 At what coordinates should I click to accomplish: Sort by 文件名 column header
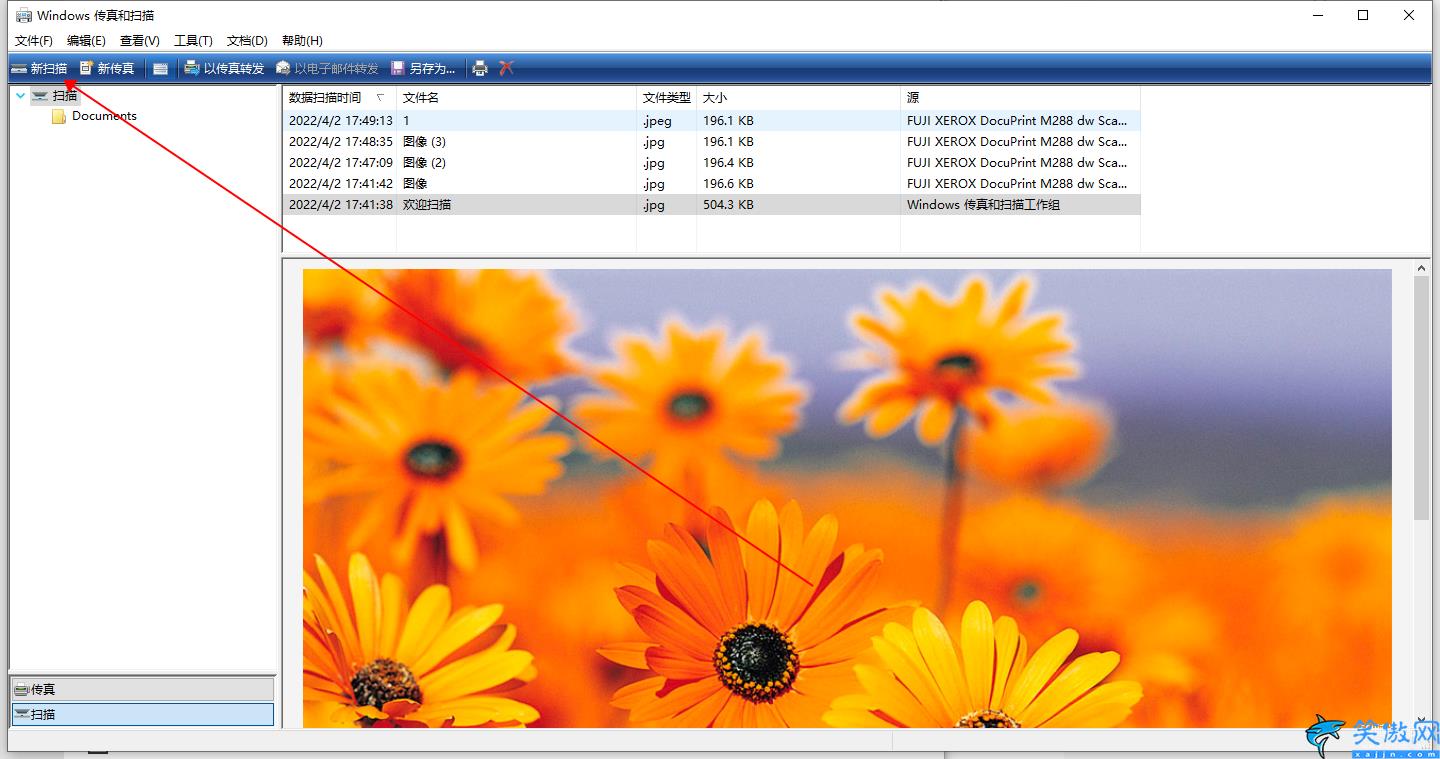tap(517, 98)
